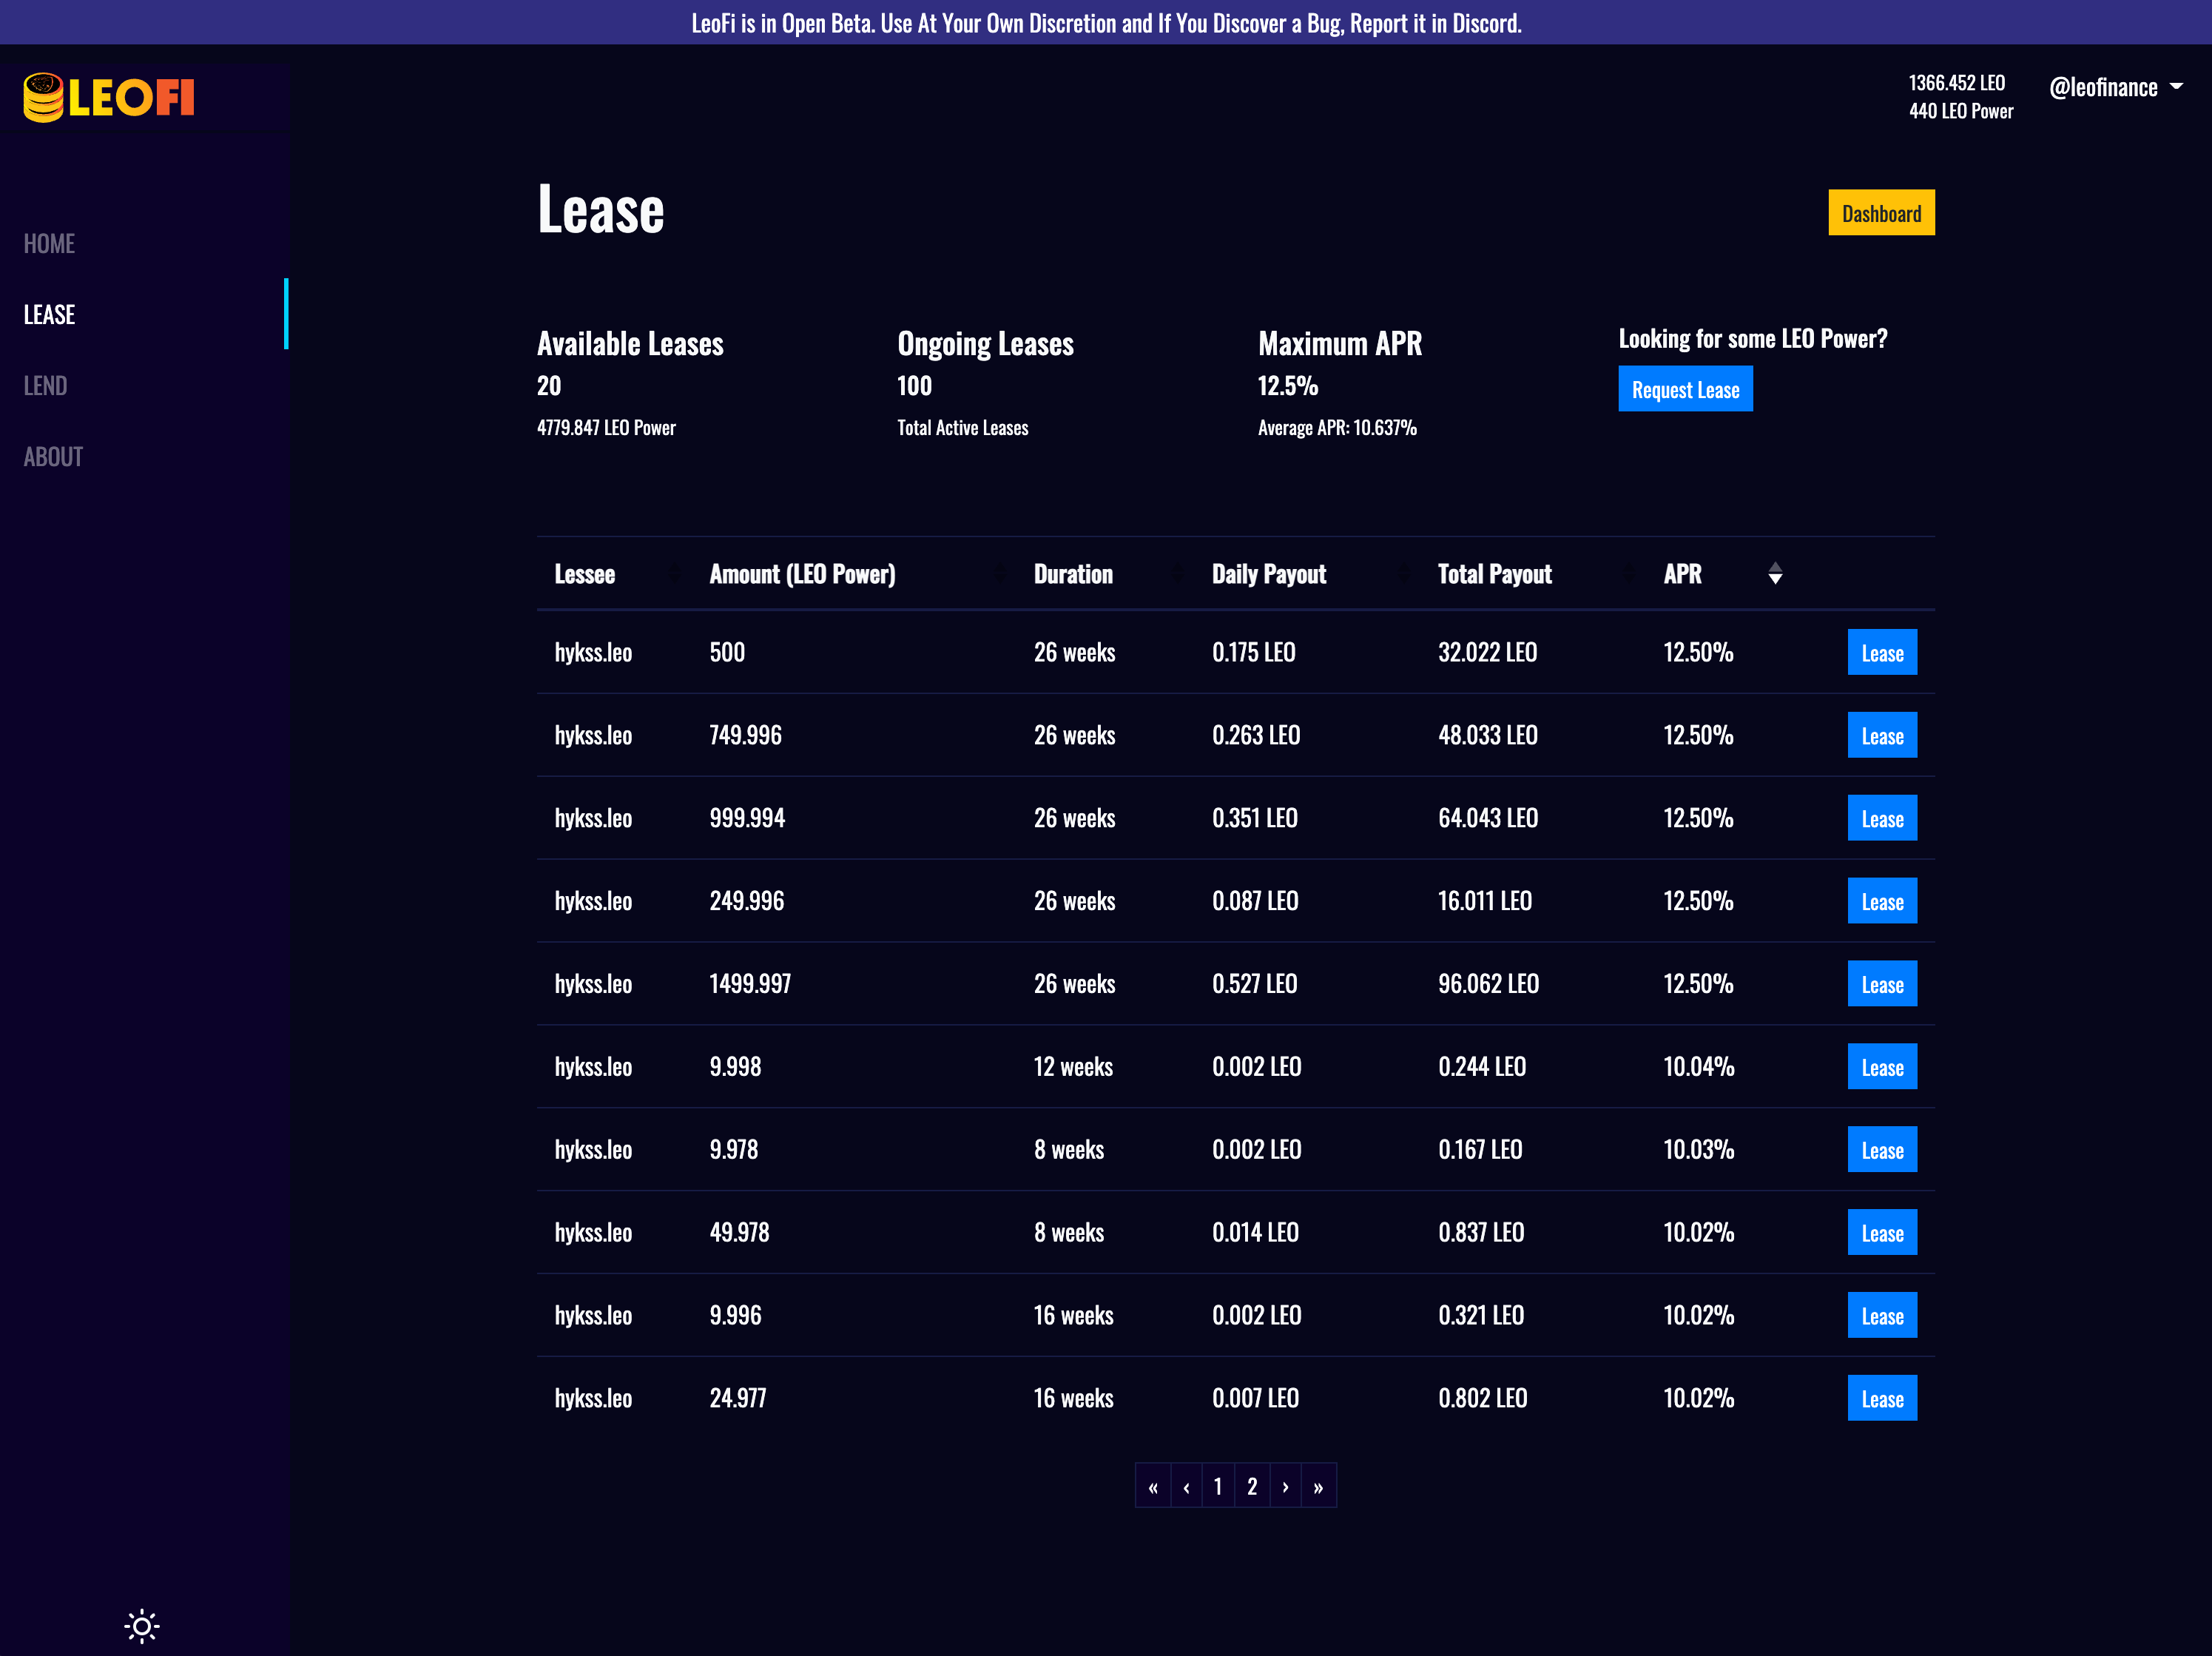
Task: Go to next page with › arrow
Action: (1285, 1487)
